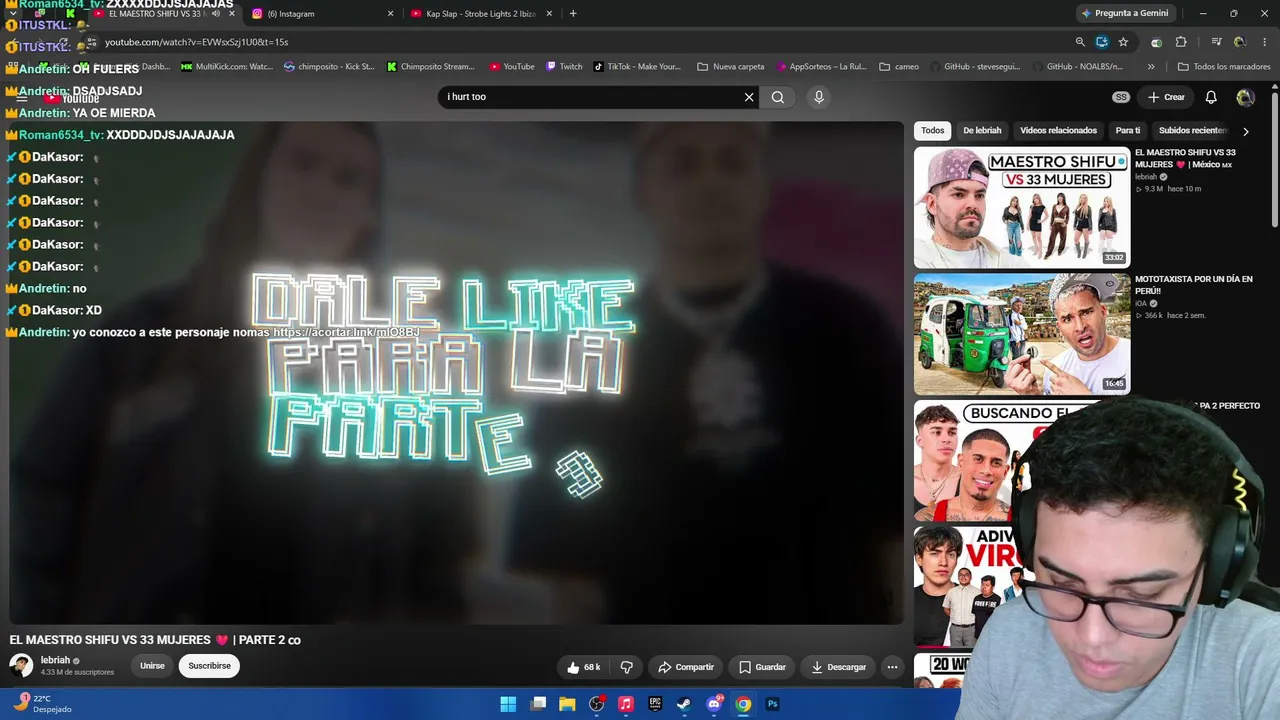Click the browser address bar URL

[x=196, y=42]
